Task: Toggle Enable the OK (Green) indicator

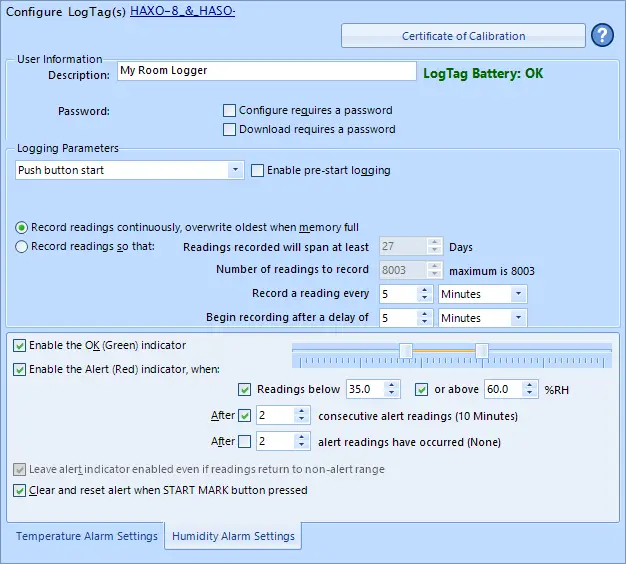Action: pos(19,345)
